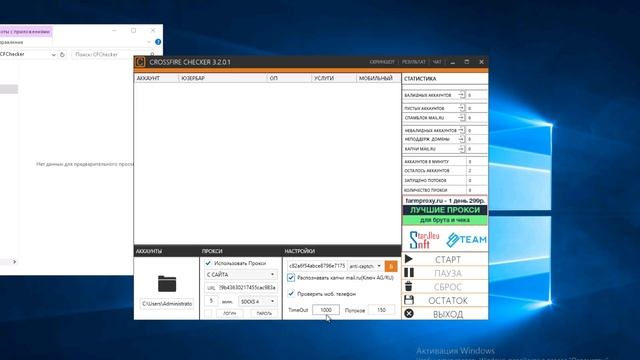Click the TEAM logo banner
Image resolution: width=640 pixels, height=360 pixels.
[x=466, y=240]
